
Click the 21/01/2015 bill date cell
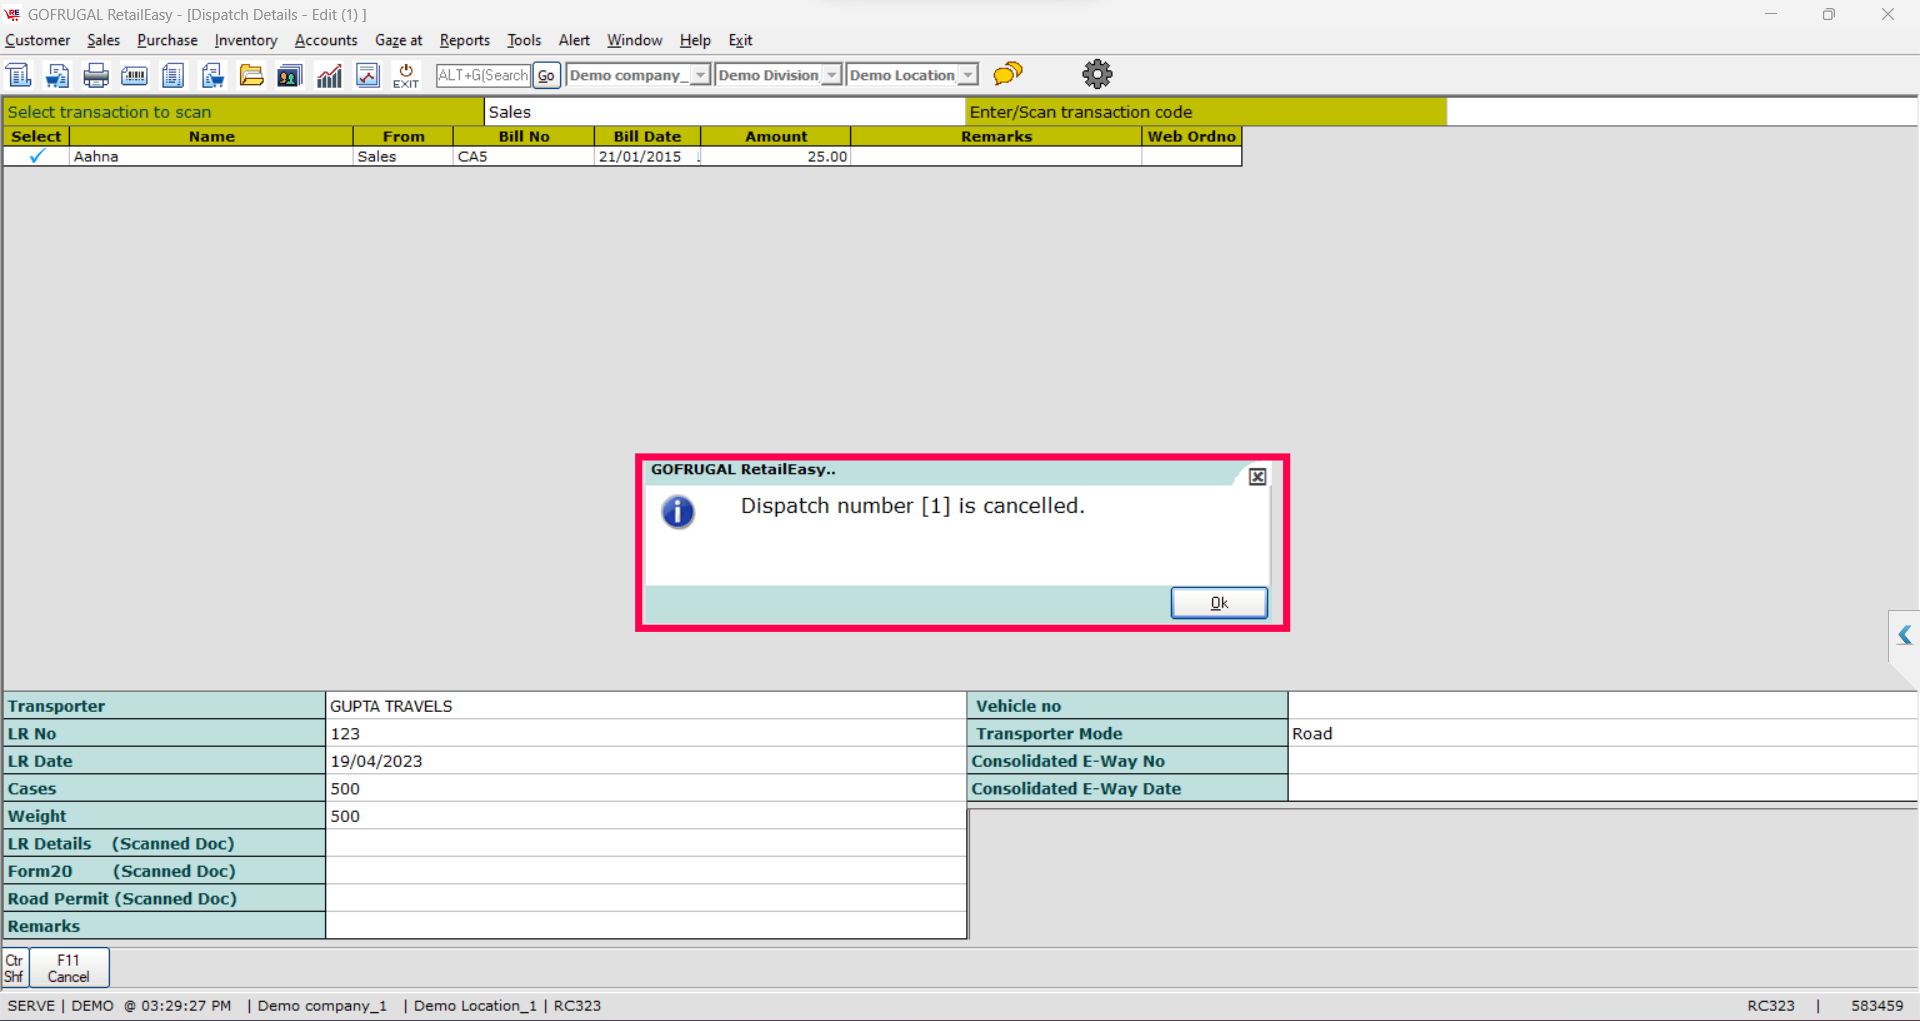647,156
